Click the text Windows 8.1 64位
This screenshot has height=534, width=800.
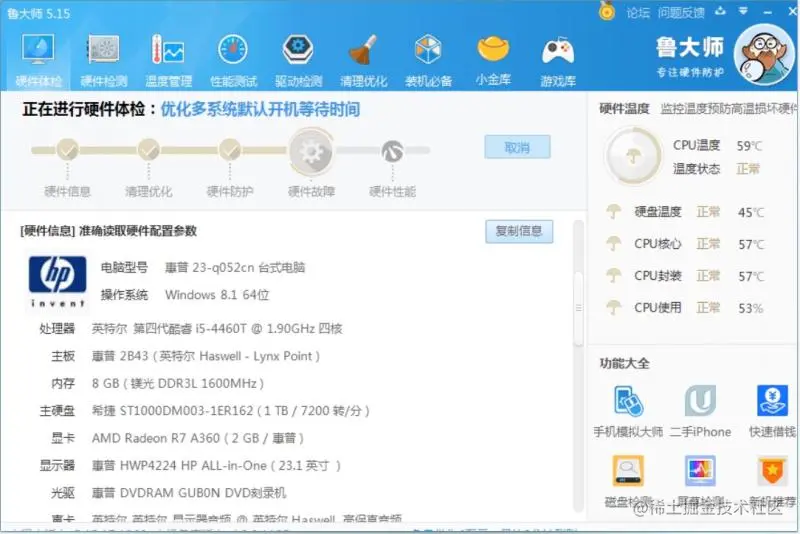coord(217,295)
